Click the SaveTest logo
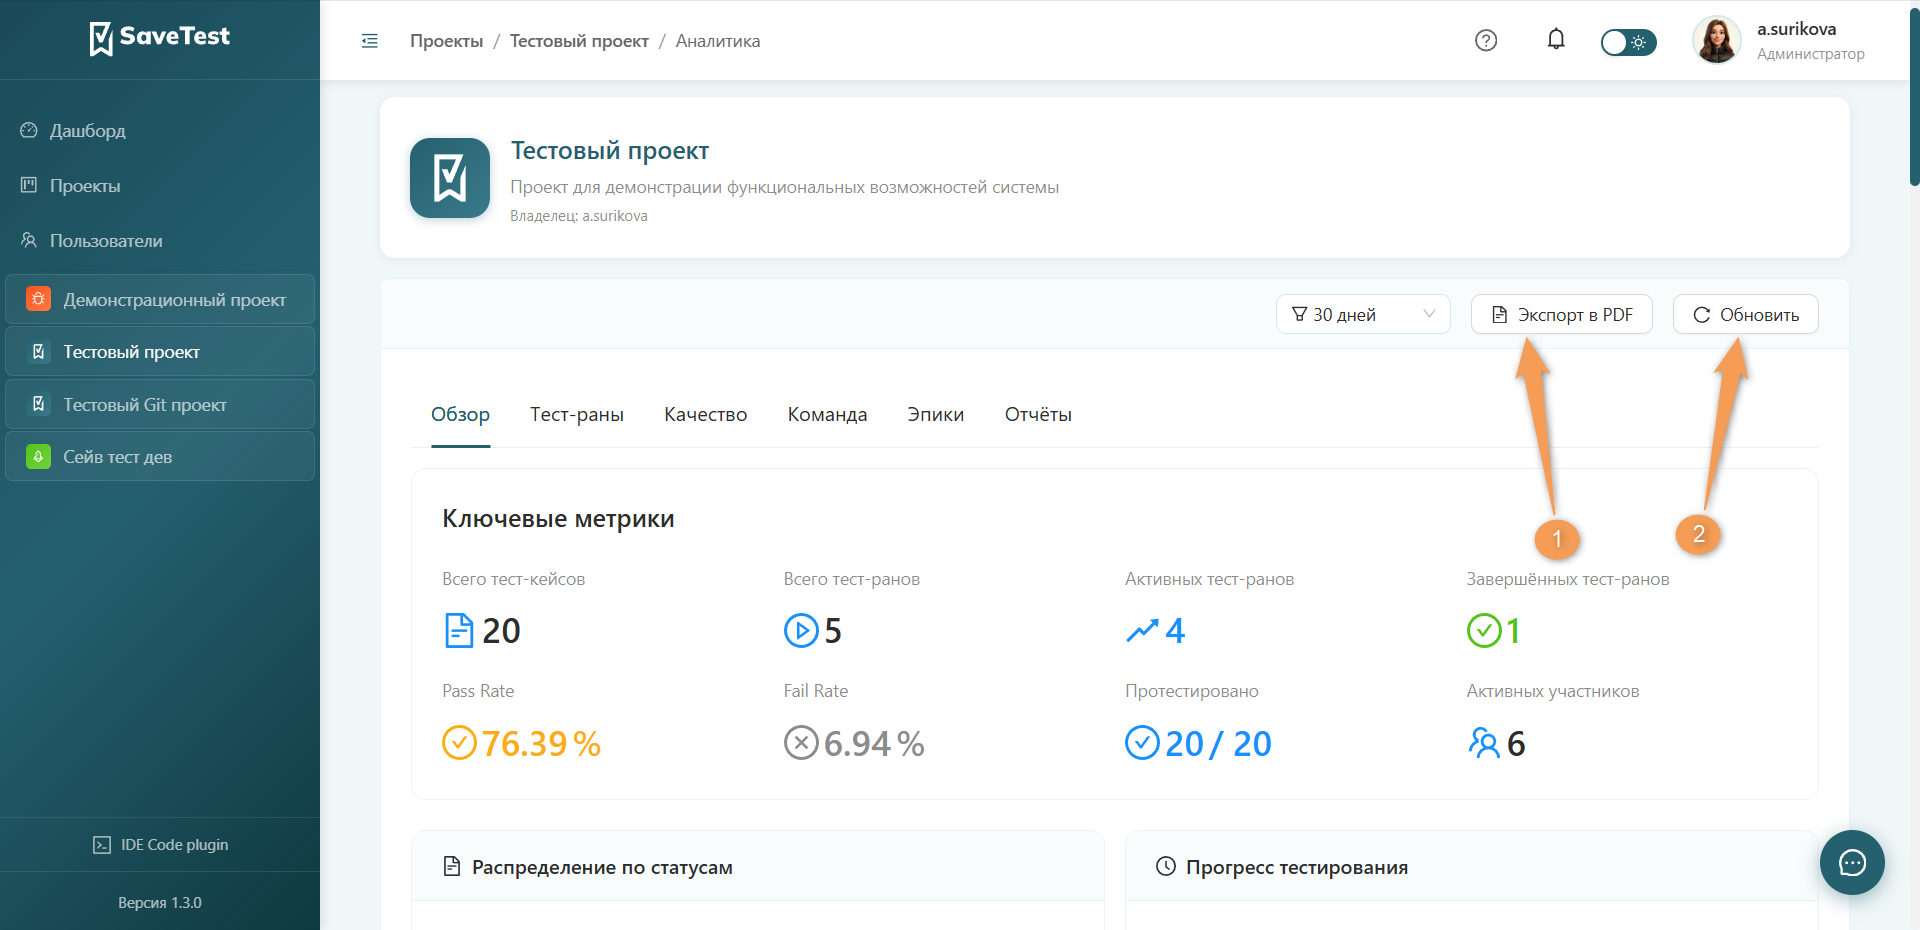The image size is (1920, 930). point(160,38)
